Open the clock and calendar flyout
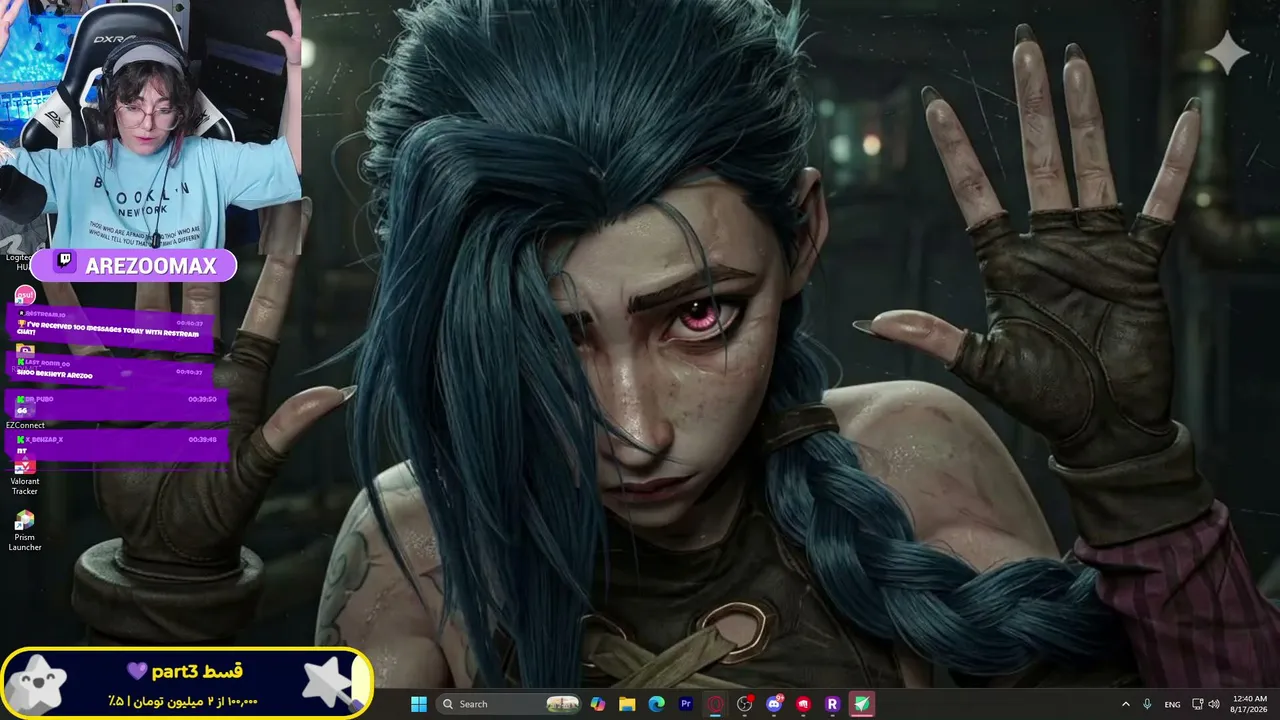1280x720 pixels. point(1250,704)
